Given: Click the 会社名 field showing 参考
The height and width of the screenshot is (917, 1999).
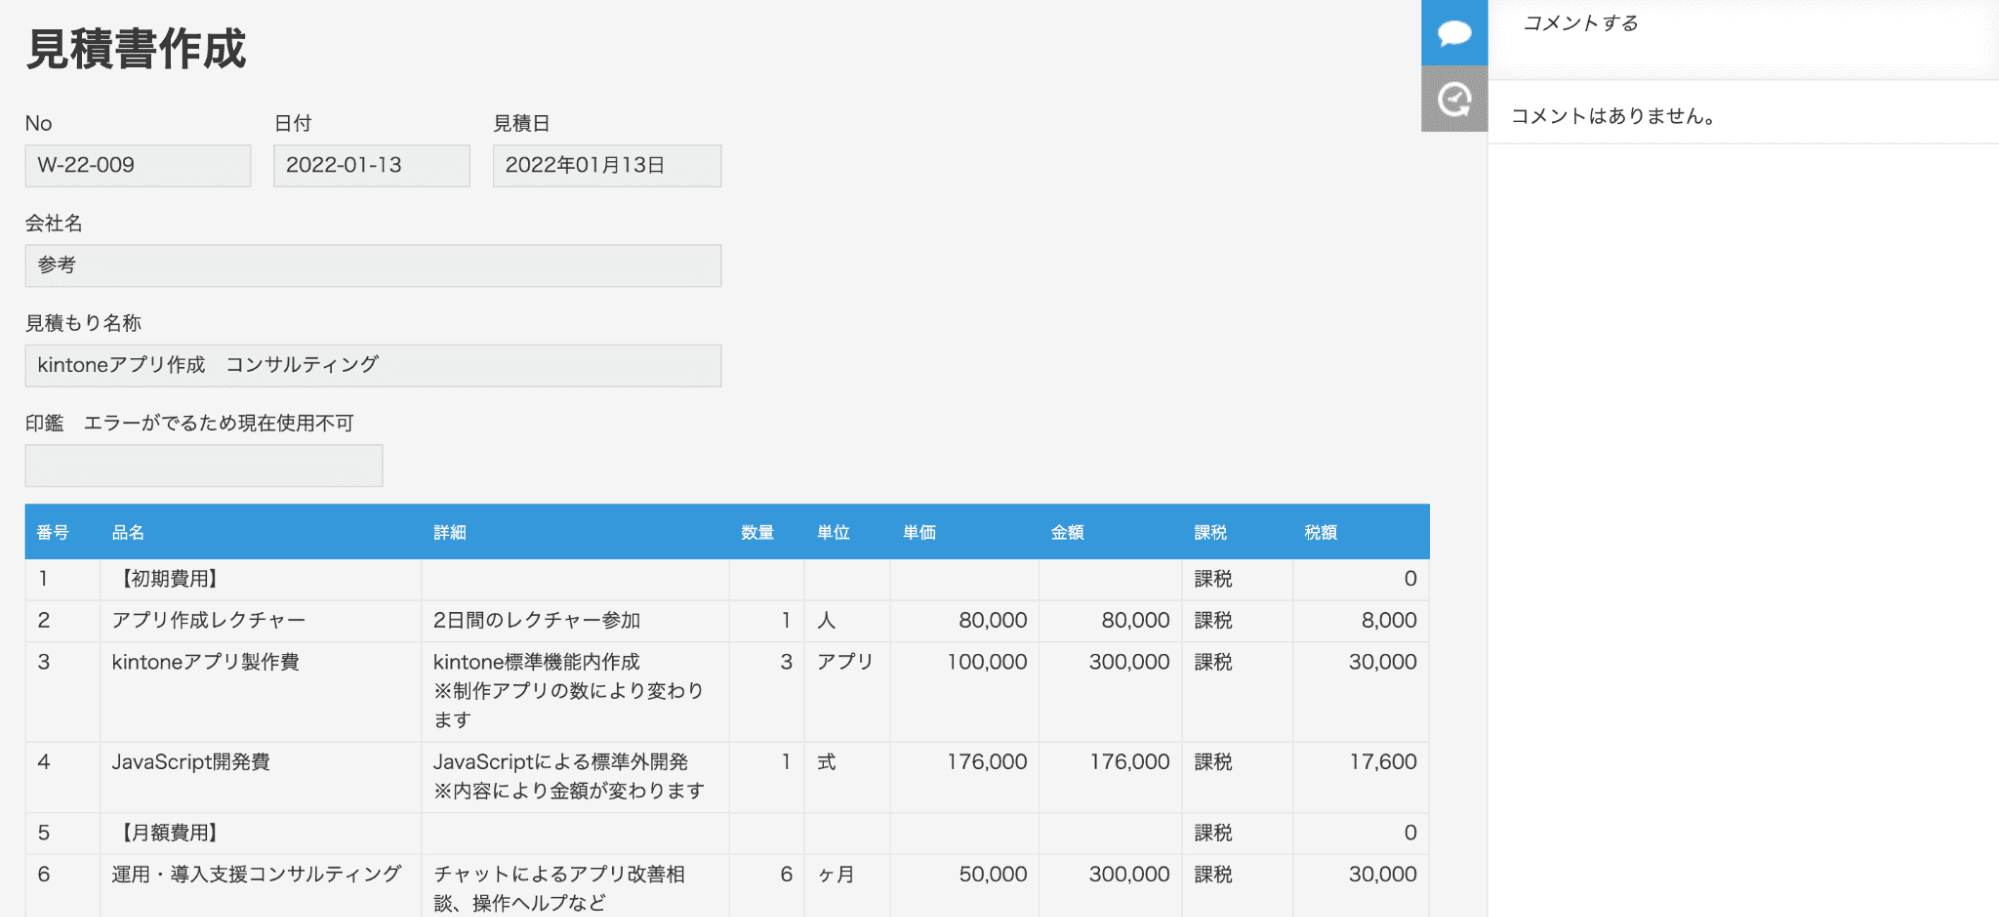Looking at the screenshot, I should [373, 266].
